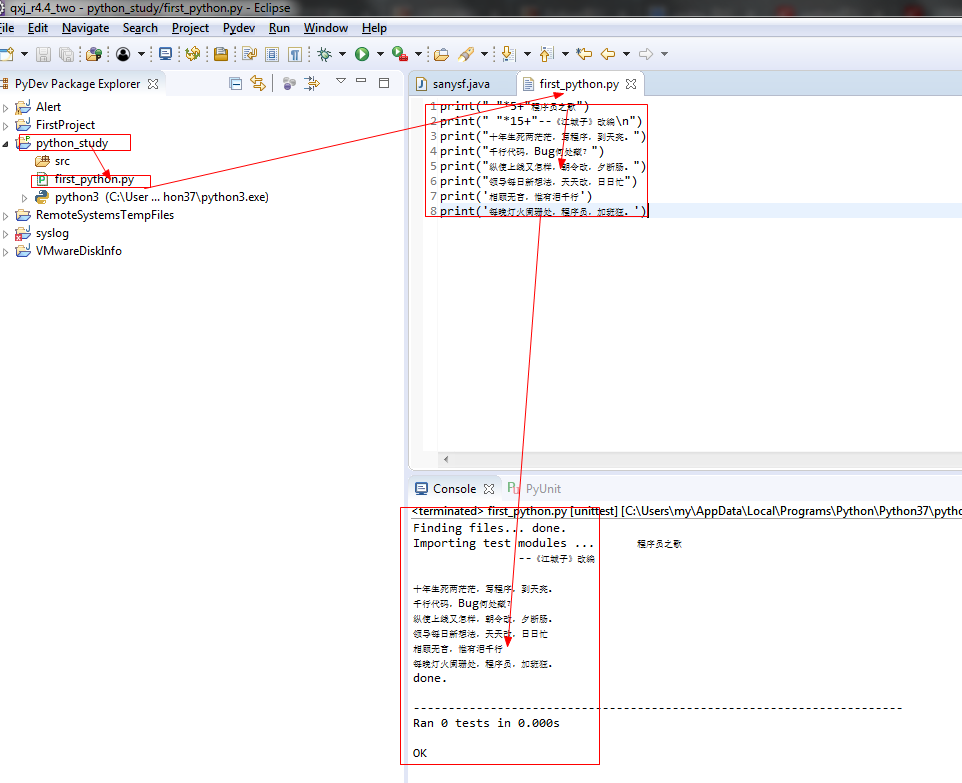Click the Collapse All icon in Package Explorer
Viewport: 962px width, 783px height.
[x=235, y=83]
